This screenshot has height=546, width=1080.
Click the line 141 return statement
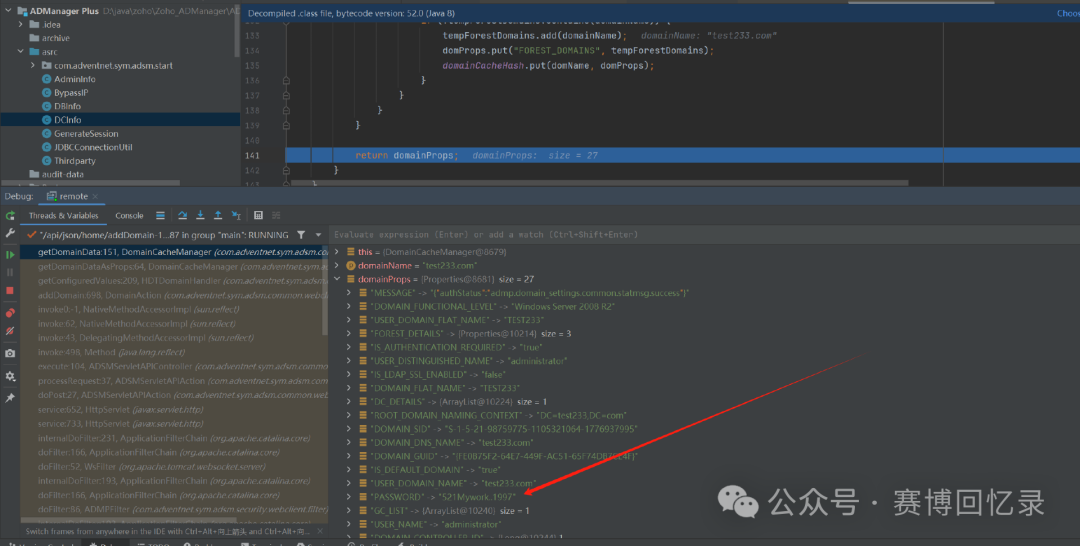(406, 156)
